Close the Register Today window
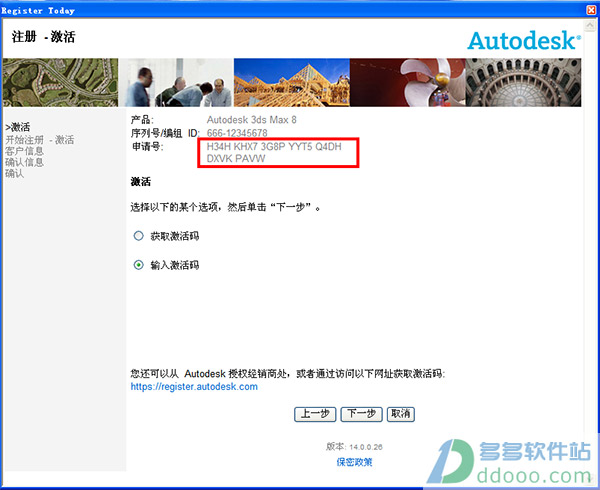Screen dimensions: 600x490 coord(592,10)
